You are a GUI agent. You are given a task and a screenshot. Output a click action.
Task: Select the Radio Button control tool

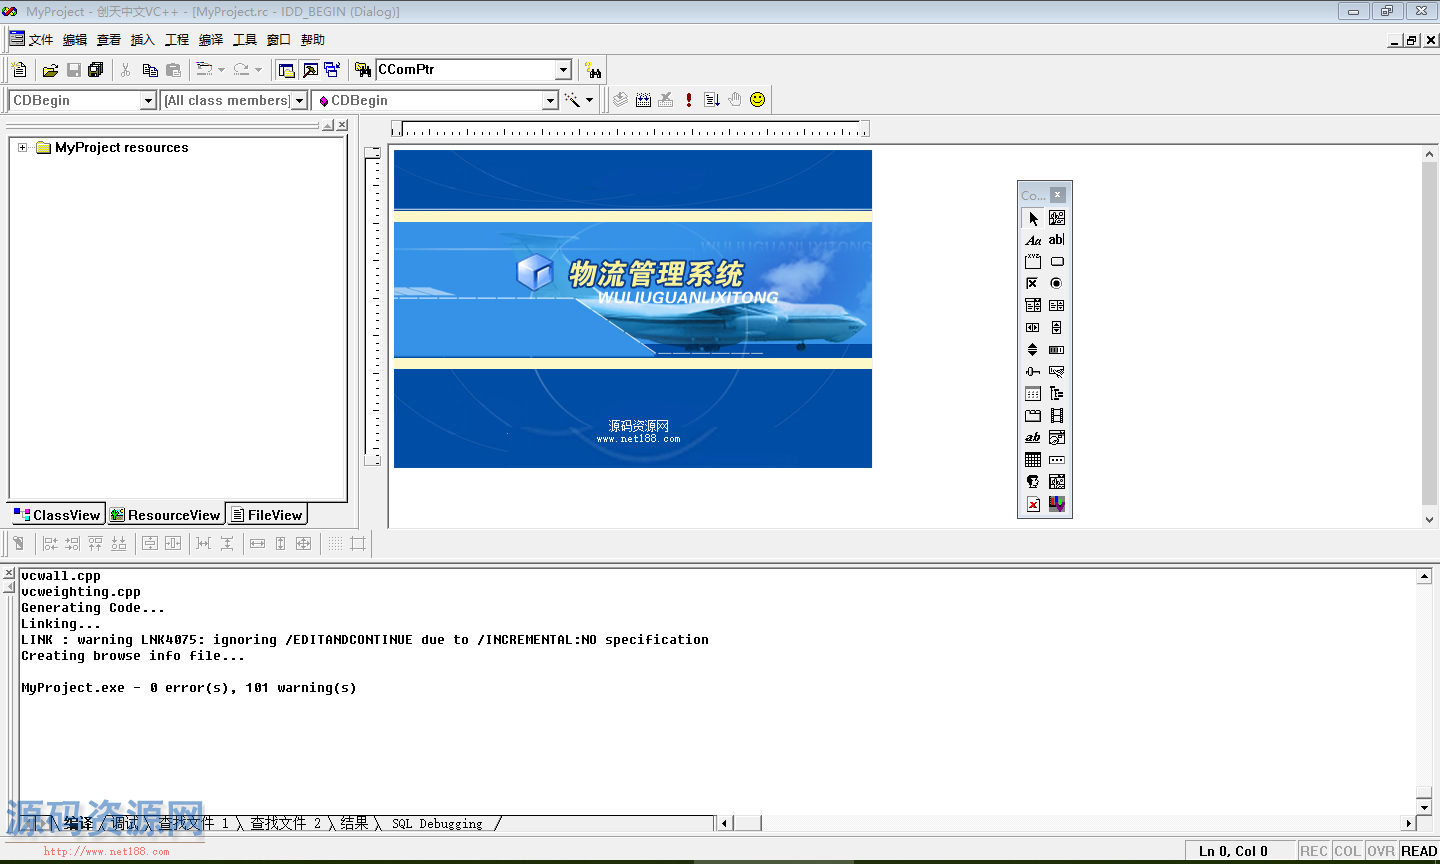(1057, 284)
